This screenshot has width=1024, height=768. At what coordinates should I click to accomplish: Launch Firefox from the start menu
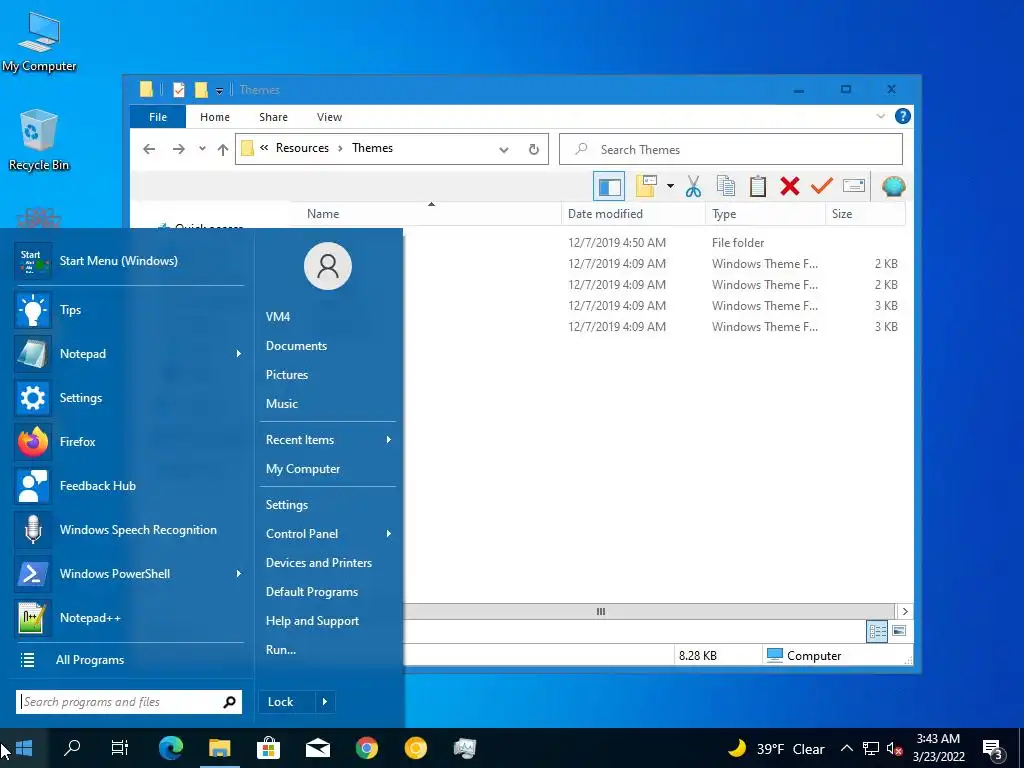click(33, 442)
